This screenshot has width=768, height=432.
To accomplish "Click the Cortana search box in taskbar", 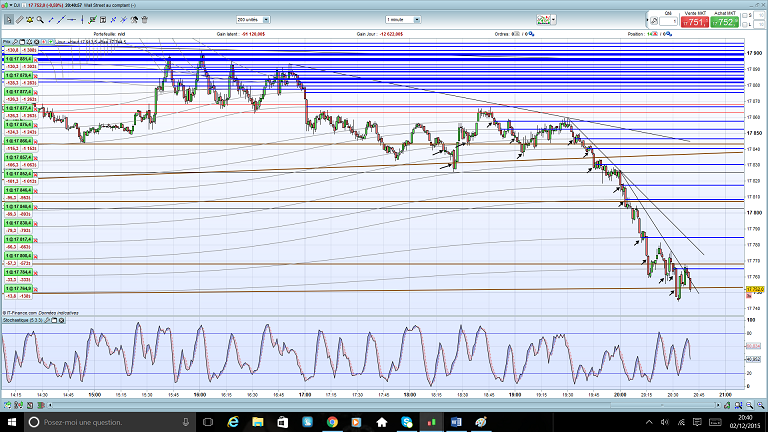I will coord(100,423).
